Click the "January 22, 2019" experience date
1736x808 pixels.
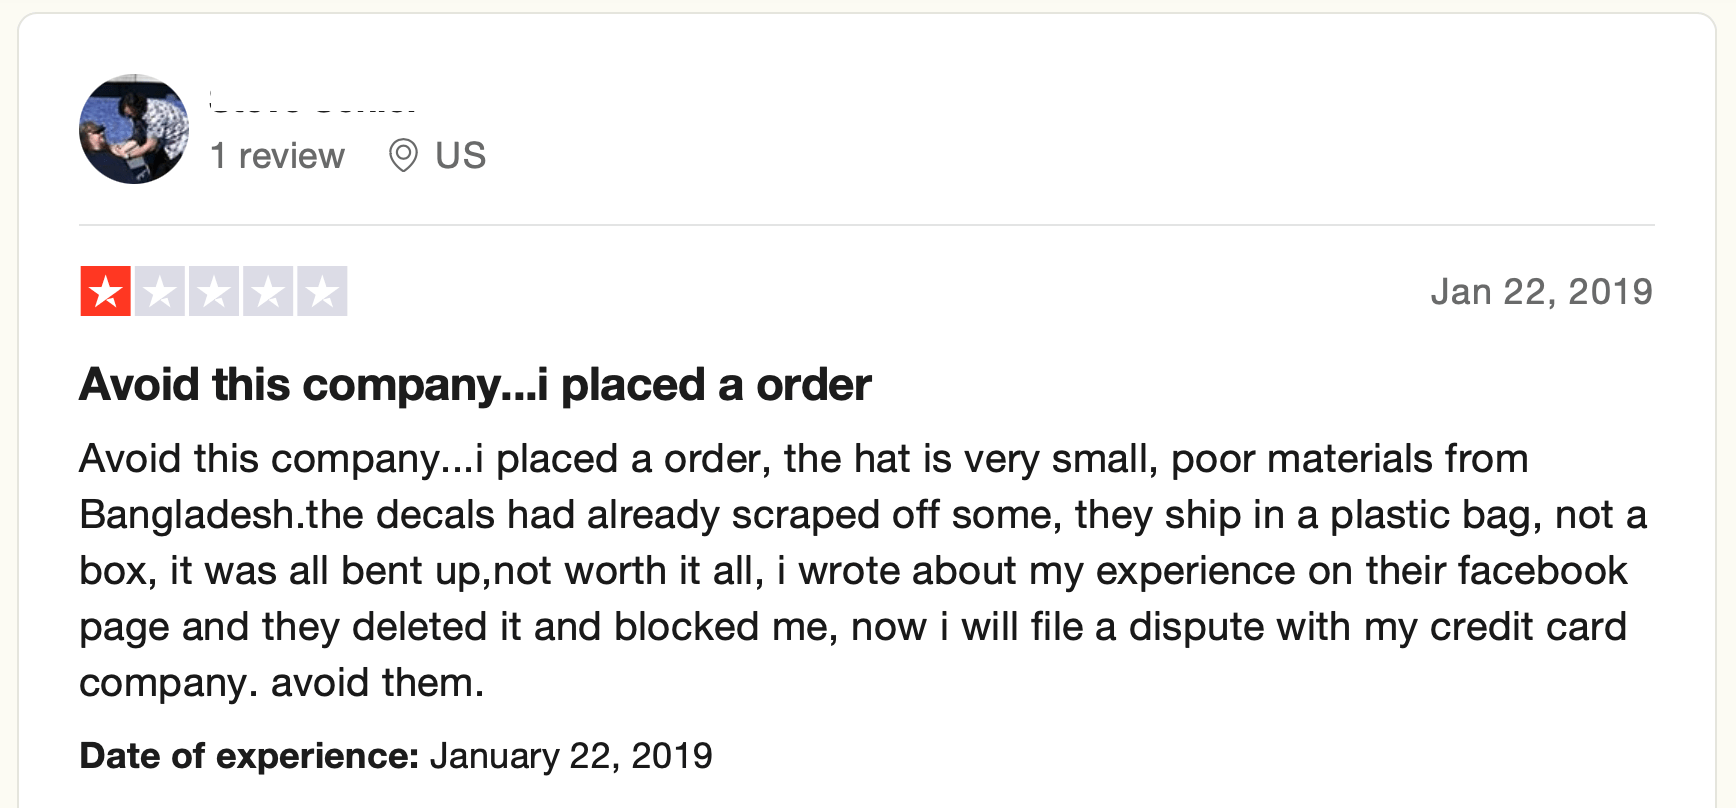(x=571, y=756)
